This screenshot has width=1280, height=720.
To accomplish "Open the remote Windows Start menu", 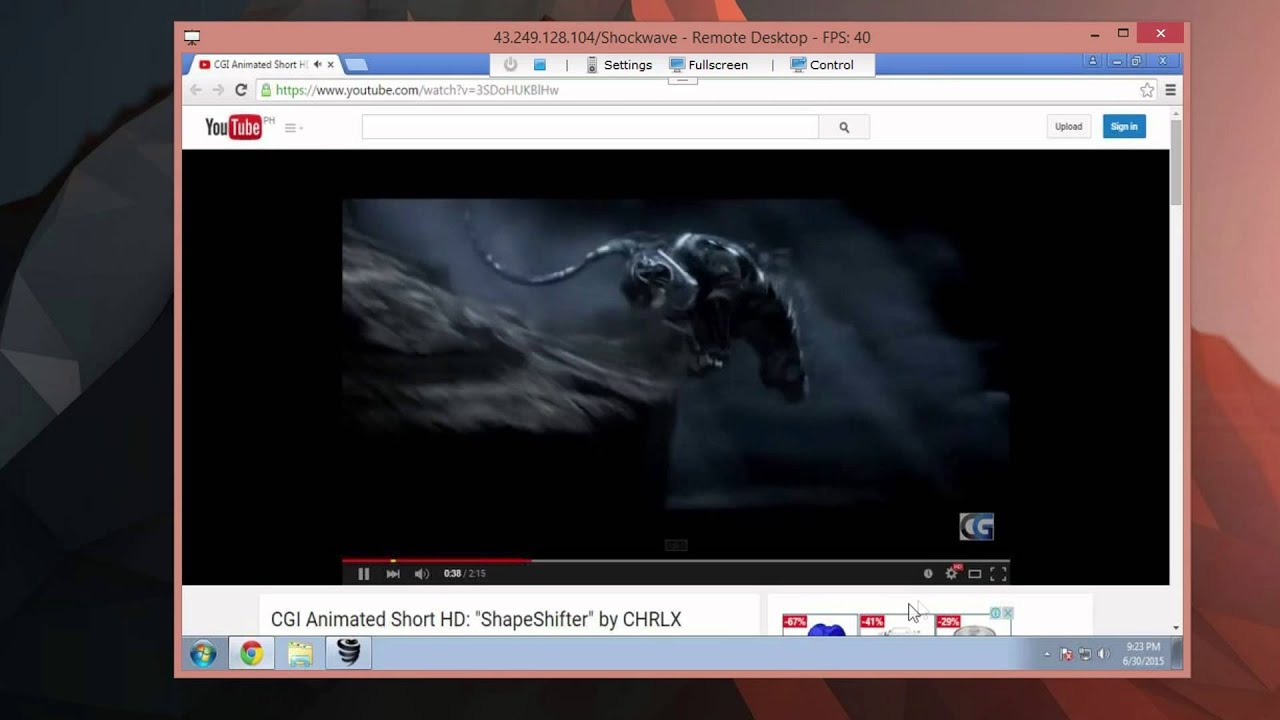I will pyautogui.click(x=203, y=654).
